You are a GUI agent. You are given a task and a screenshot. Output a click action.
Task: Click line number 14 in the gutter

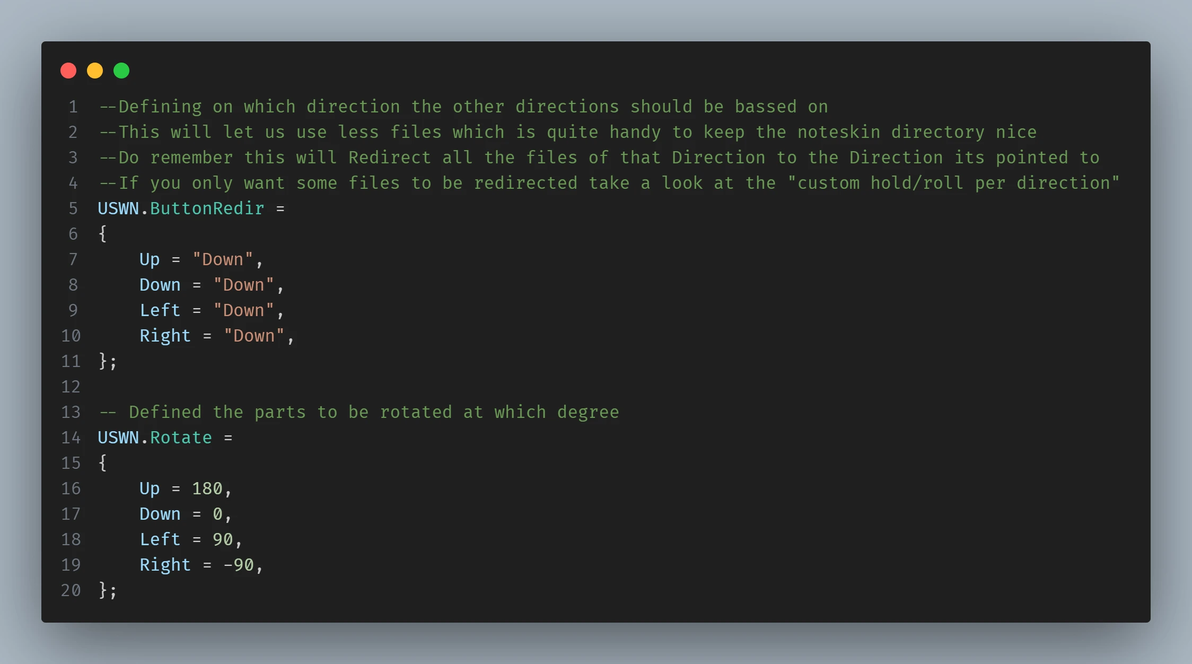pos(70,438)
